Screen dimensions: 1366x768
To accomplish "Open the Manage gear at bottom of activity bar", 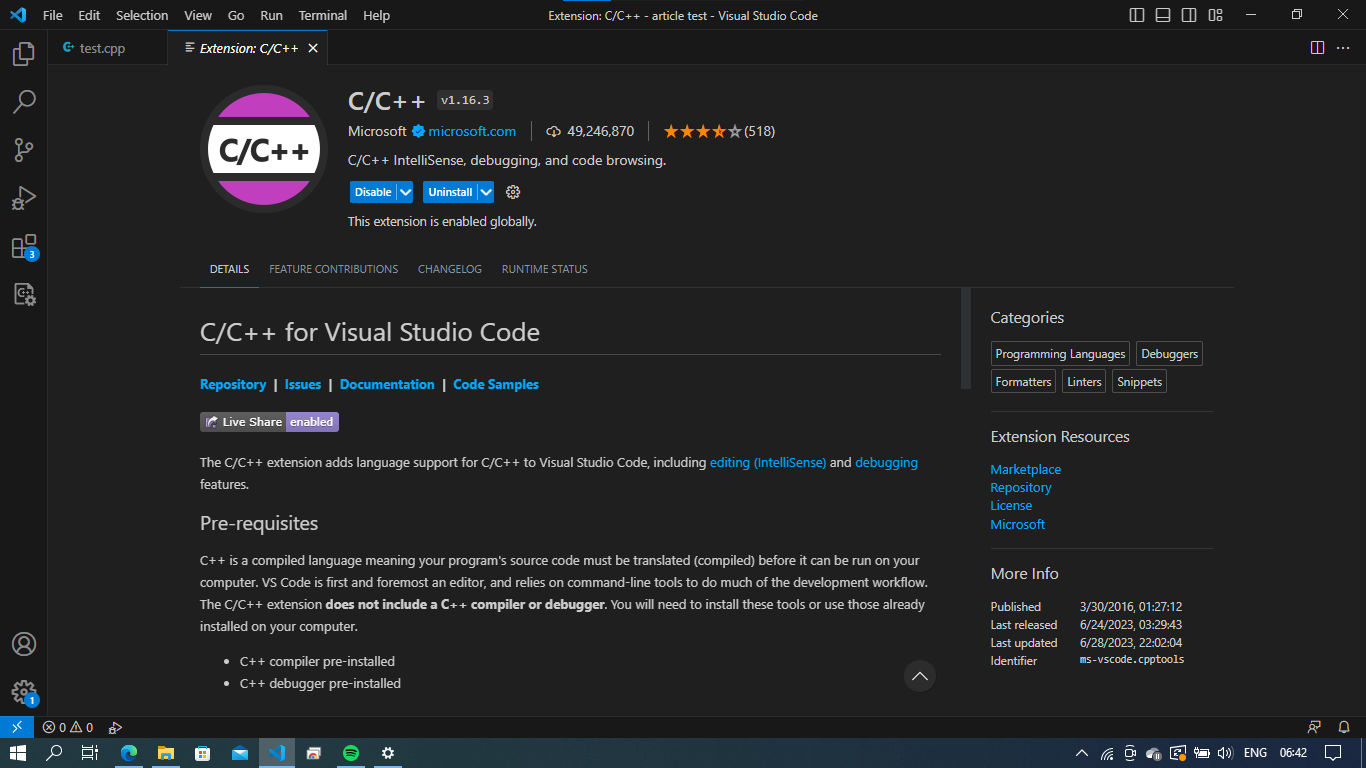I will (24, 692).
